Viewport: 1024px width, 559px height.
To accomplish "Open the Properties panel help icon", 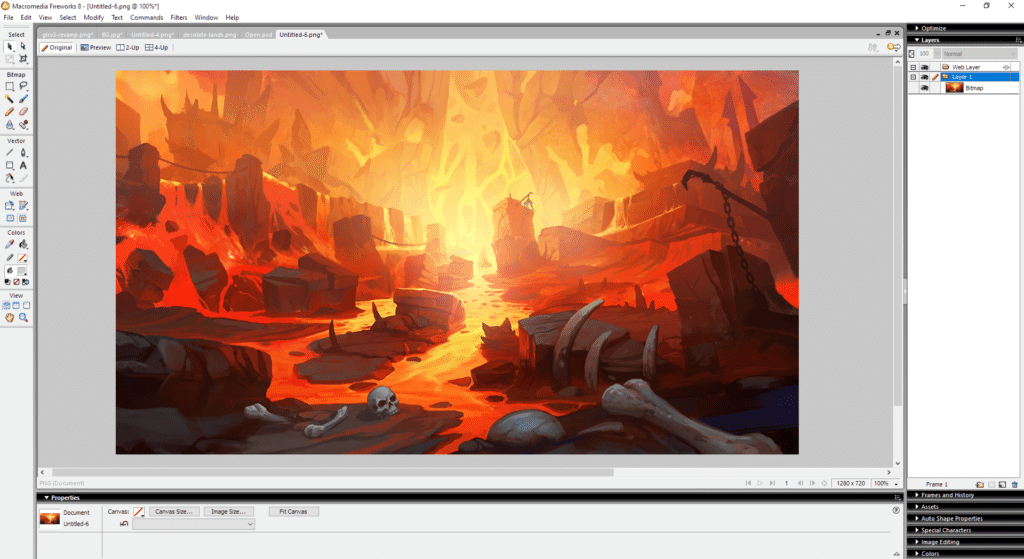I will tap(896, 510).
